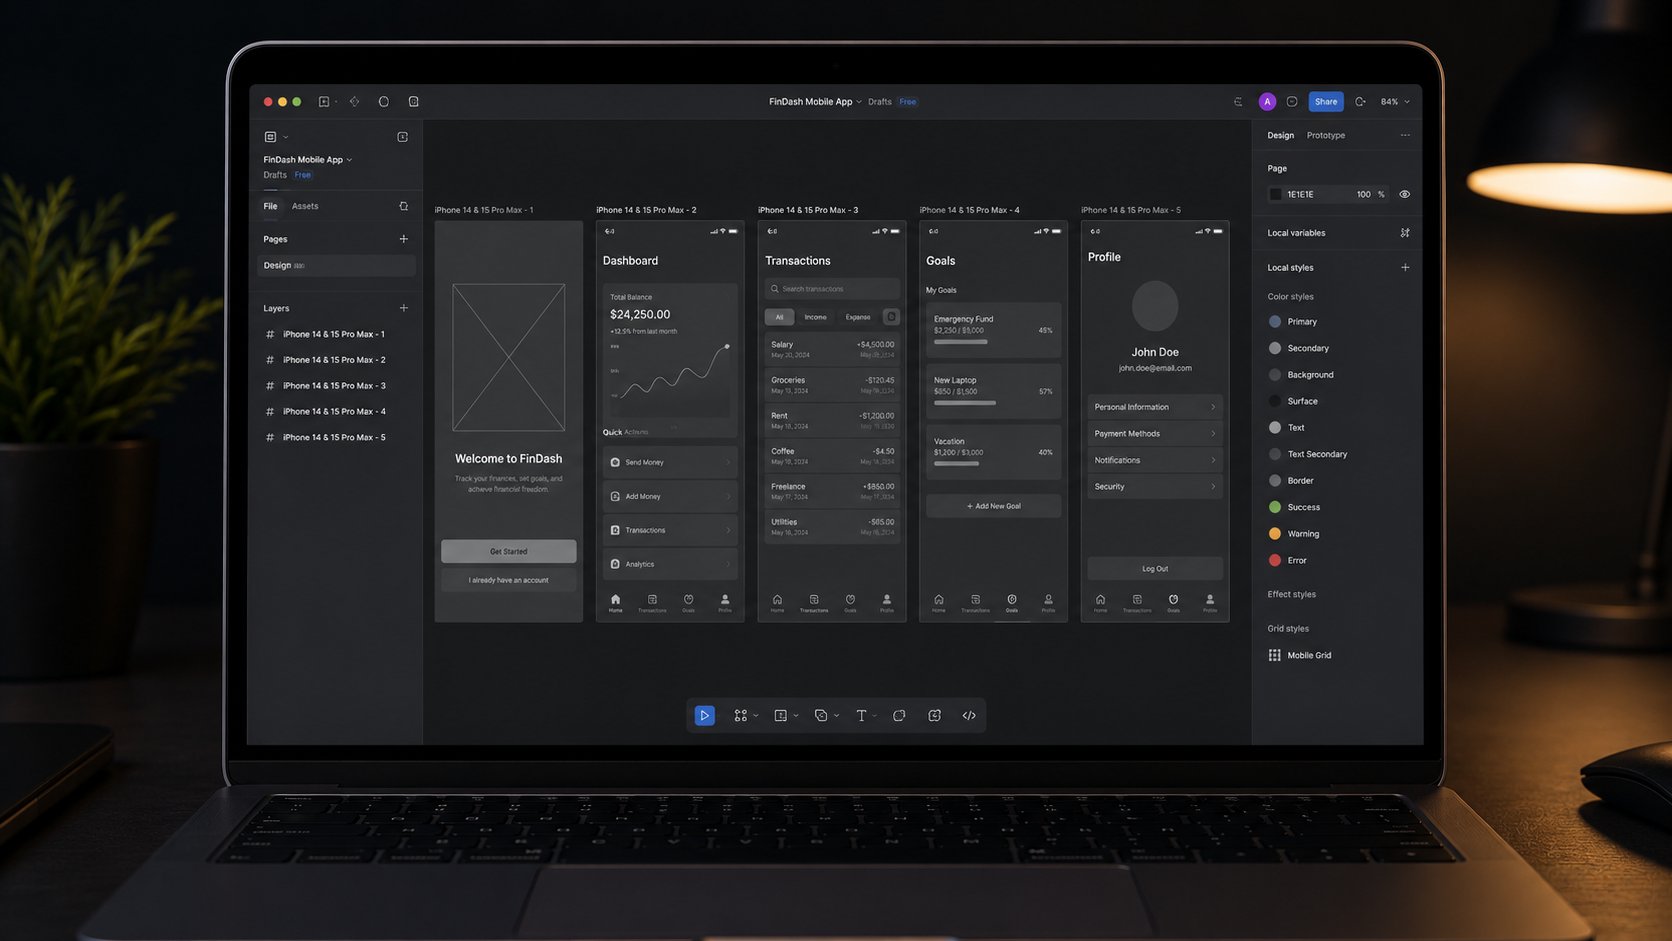Image resolution: width=1672 pixels, height=941 pixels.
Task: Click Send Money row in Dashboard frame
Action: [x=670, y=462]
